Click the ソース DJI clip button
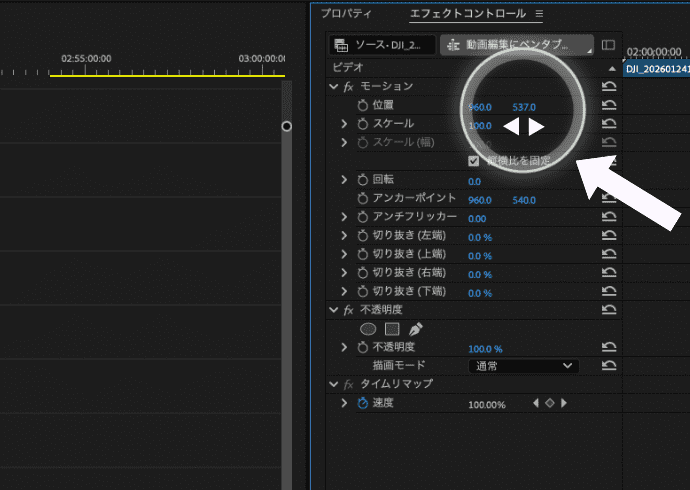This screenshot has height=490, width=690. pos(383,45)
